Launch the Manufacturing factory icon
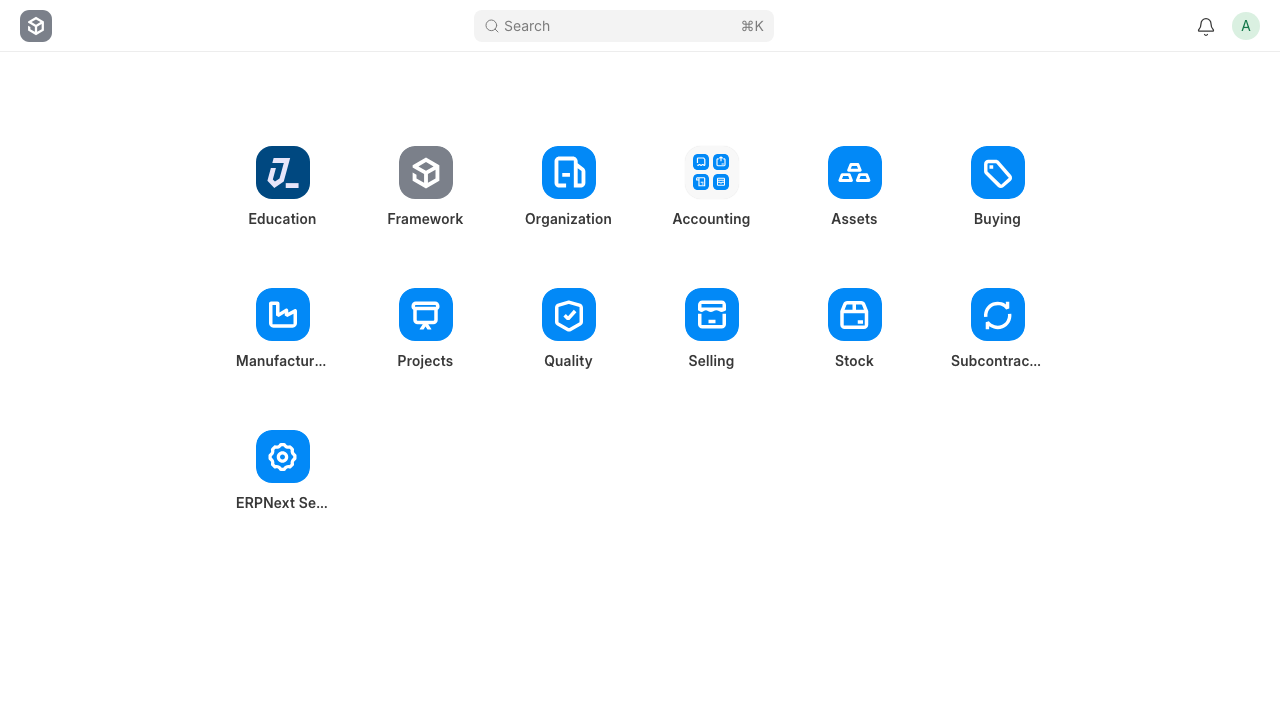The width and height of the screenshot is (1280, 720). [283, 315]
